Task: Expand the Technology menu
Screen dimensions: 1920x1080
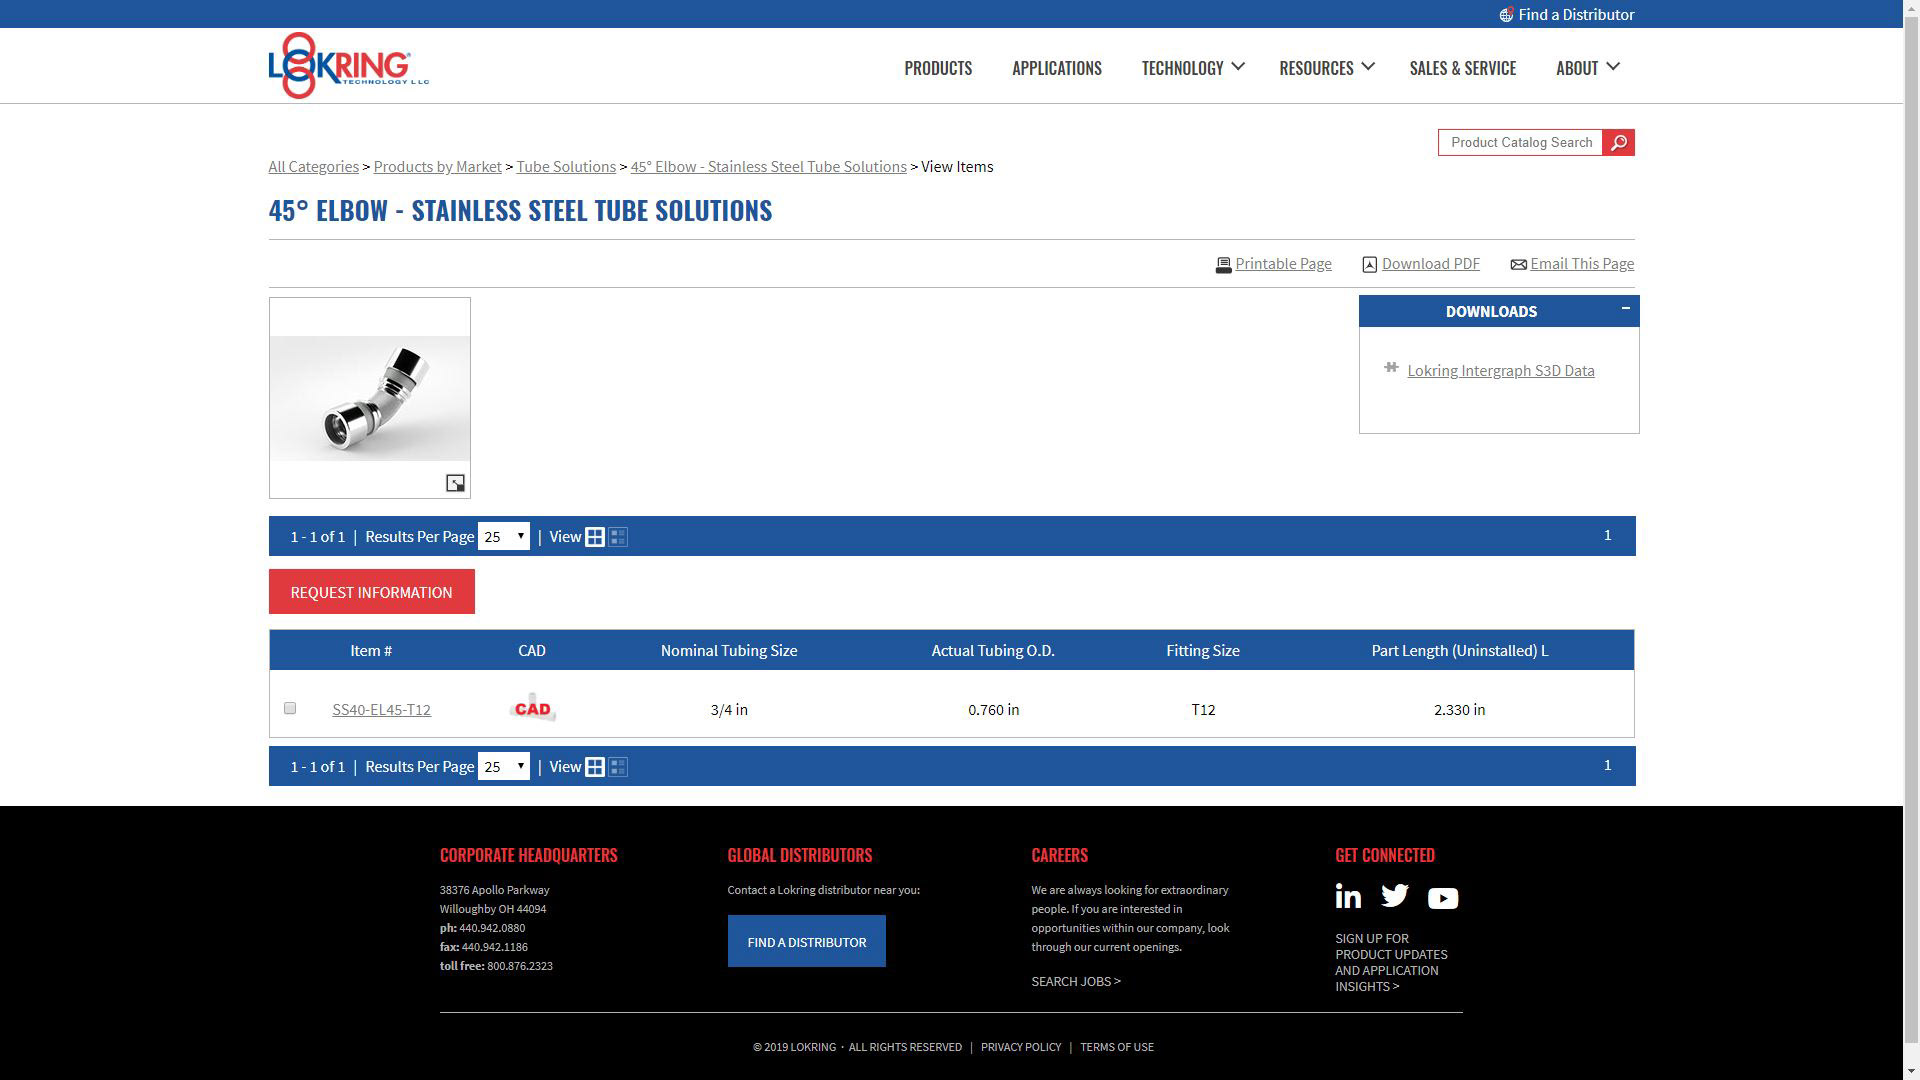Action: pyautogui.click(x=1193, y=68)
